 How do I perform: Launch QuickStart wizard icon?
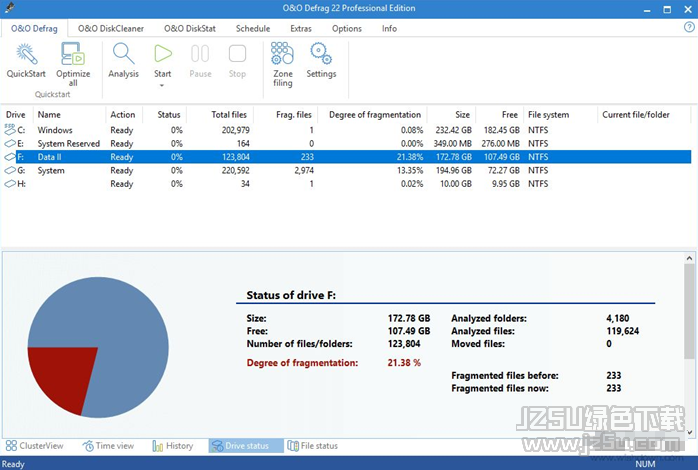pyautogui.click(x=26, y=53)
